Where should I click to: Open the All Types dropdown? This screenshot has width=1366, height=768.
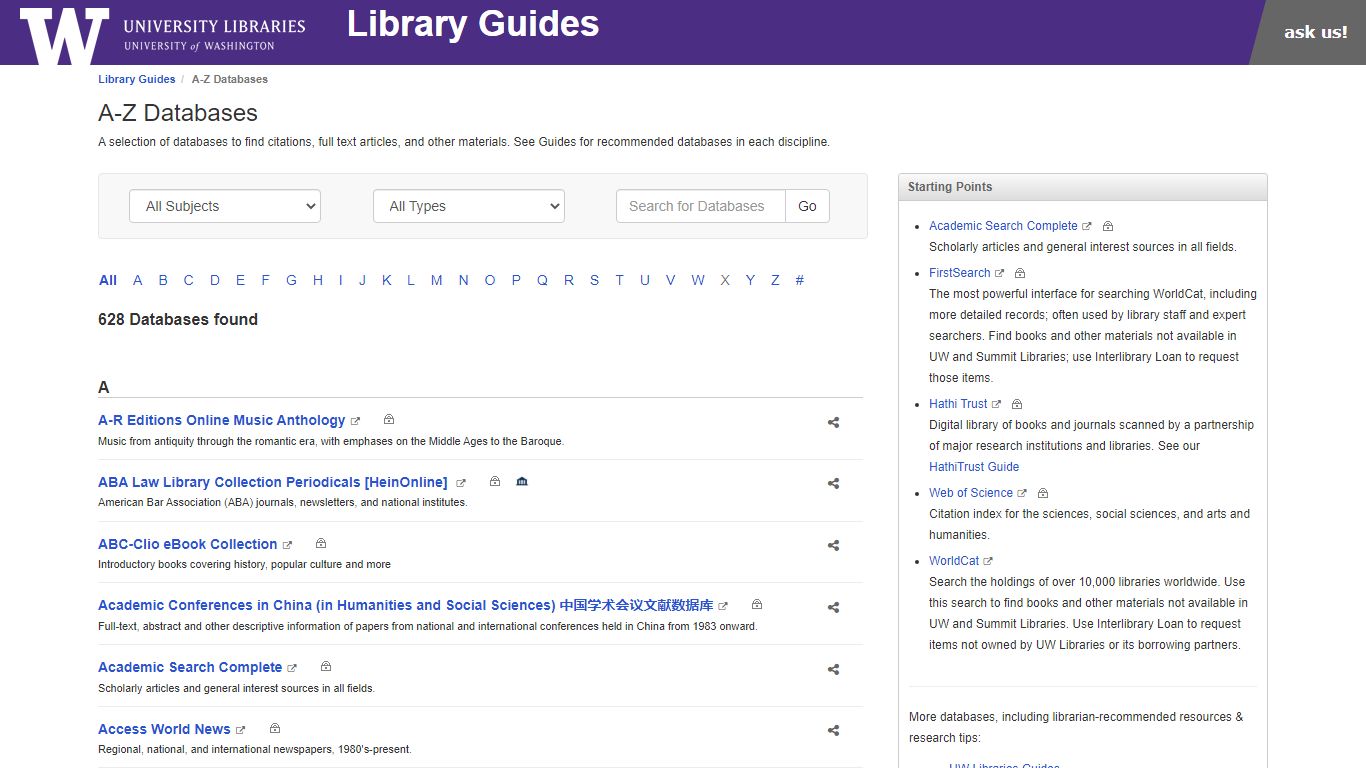(x=469, y=206)
